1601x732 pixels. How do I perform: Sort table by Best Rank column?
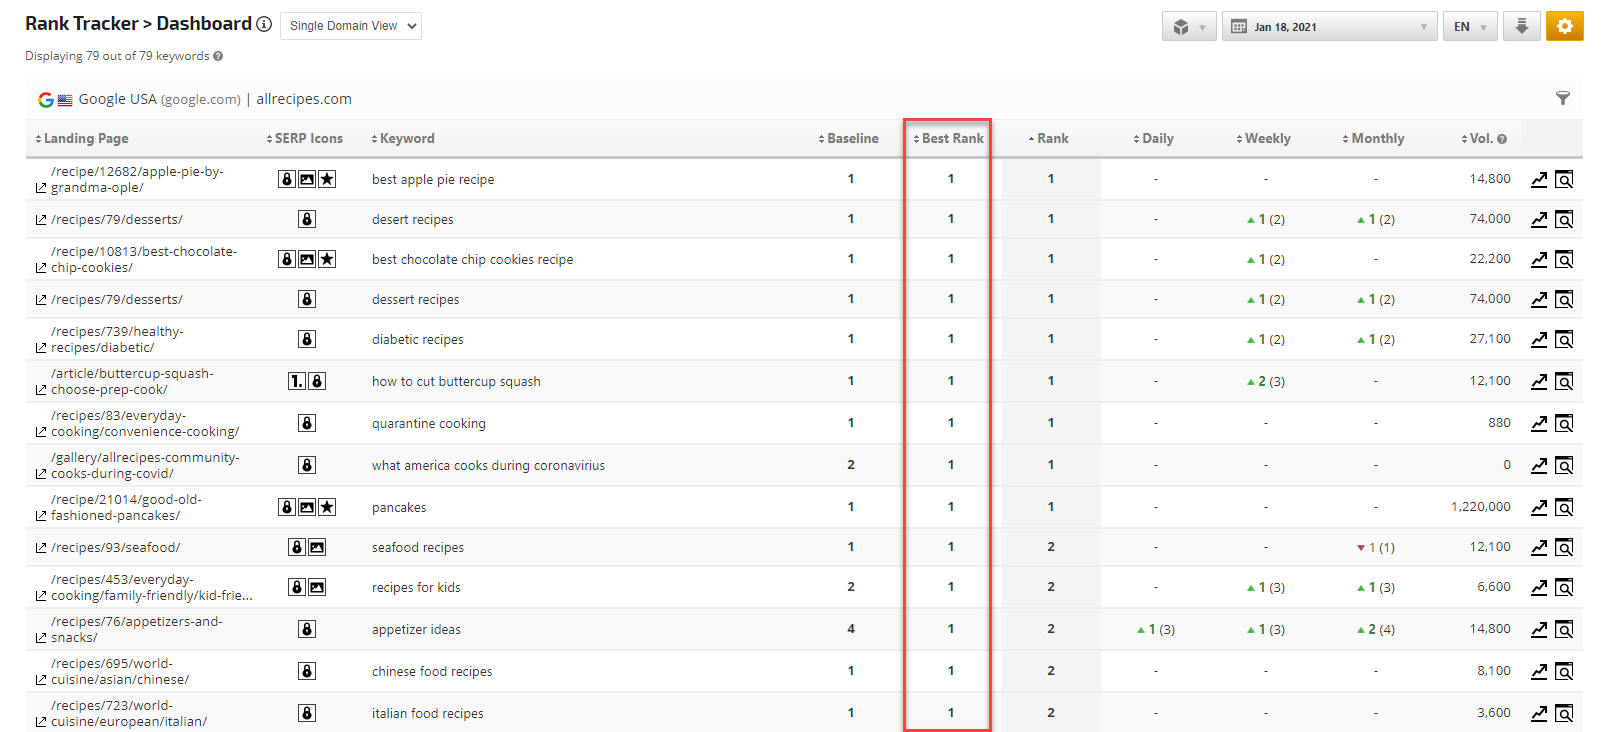951,138
